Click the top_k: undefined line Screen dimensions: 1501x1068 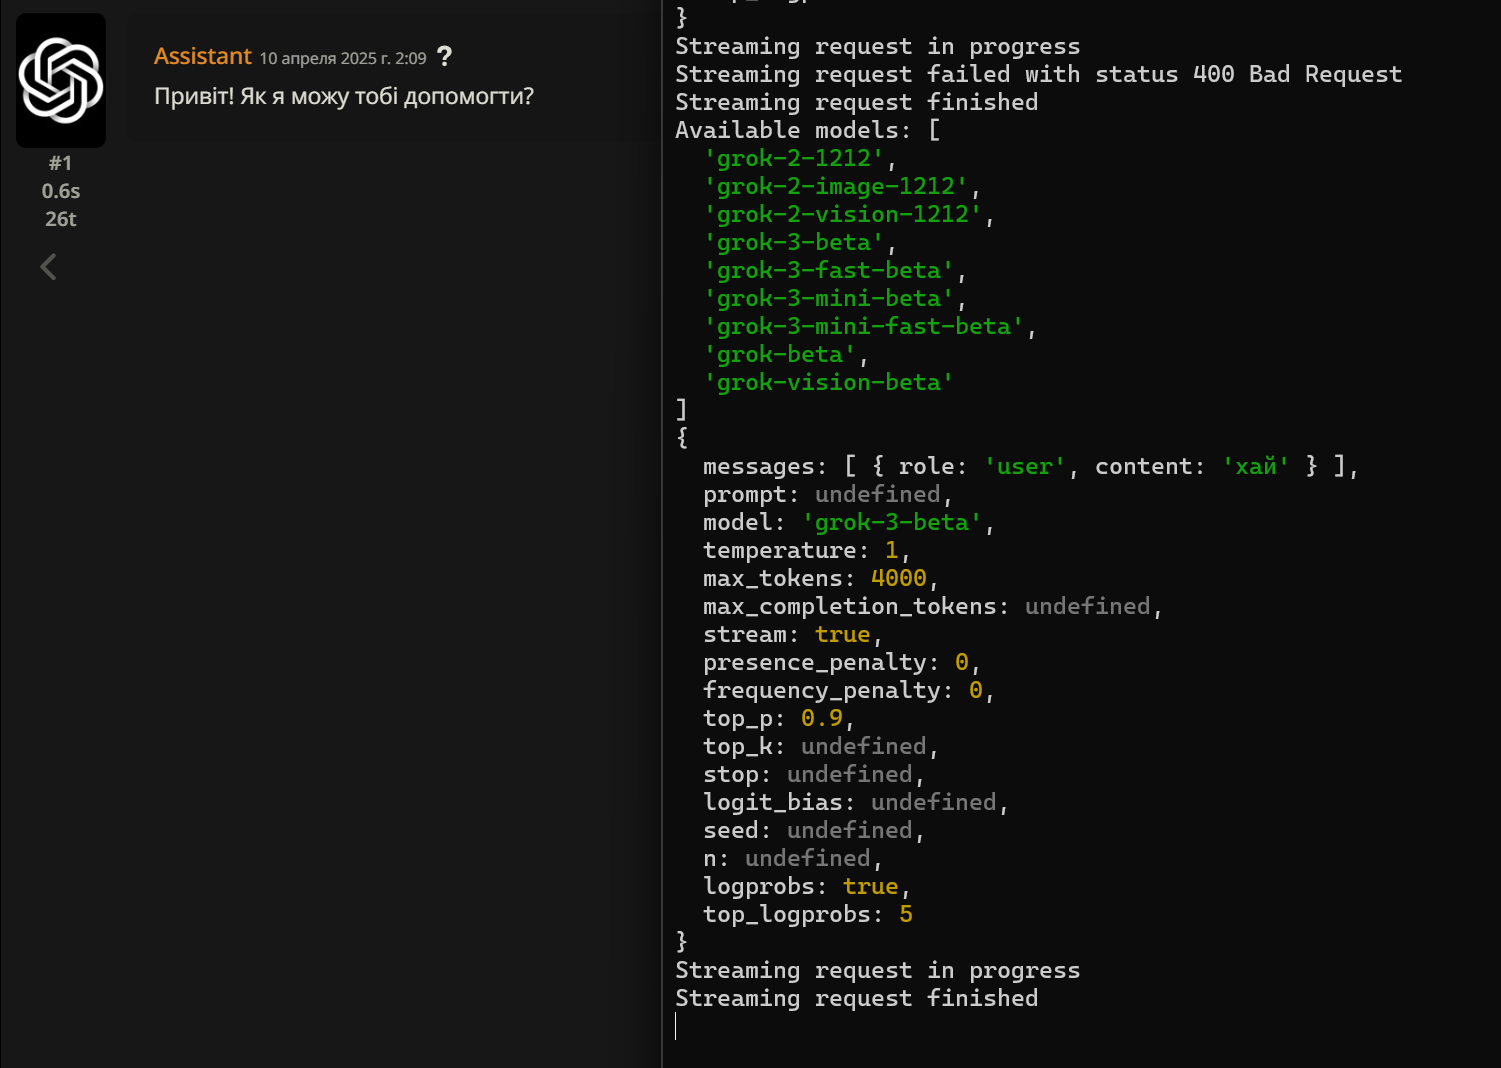(821, 746)
